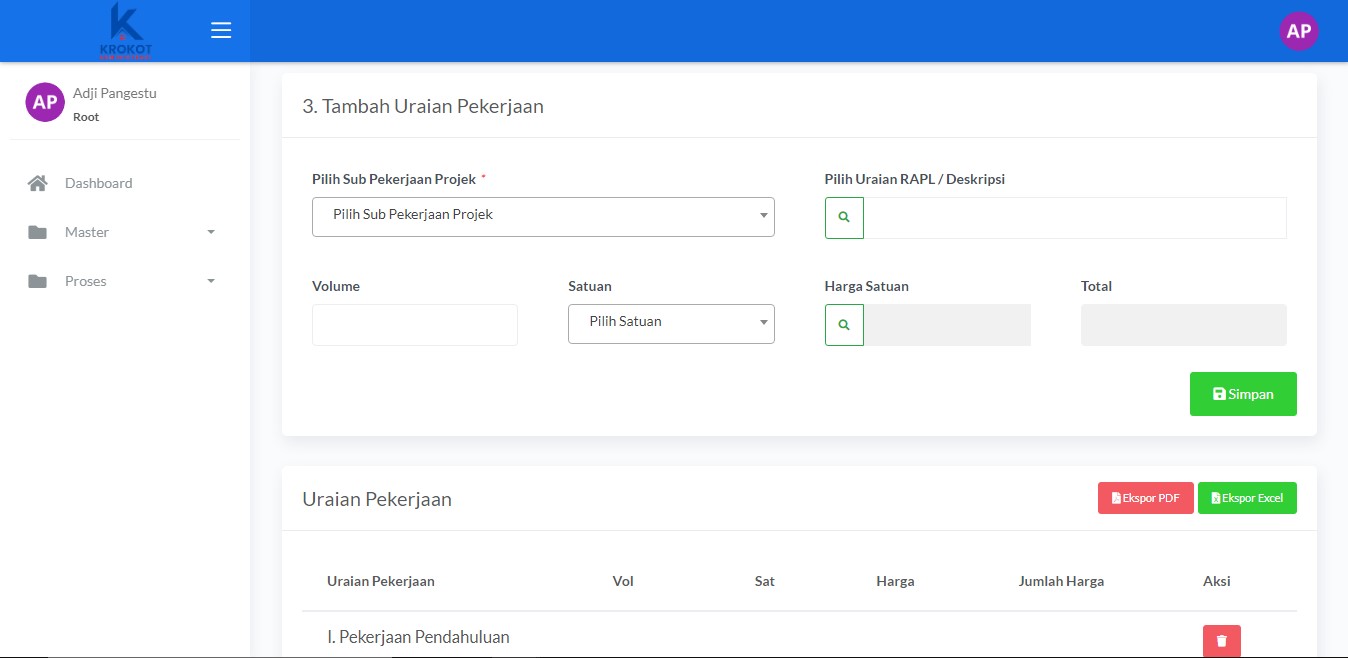Click the Total field
The width and height of the screenshot is (1348, 658).
(x=1183, y=325)
